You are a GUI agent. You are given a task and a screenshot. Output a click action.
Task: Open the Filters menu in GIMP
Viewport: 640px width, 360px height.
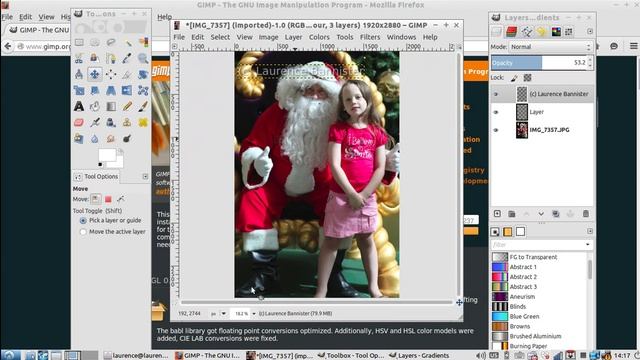(370, 37)
